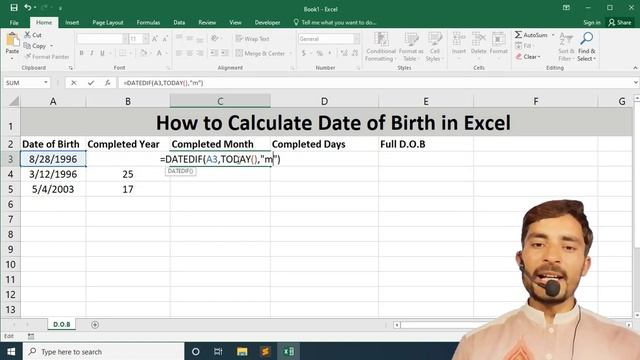This screenshot has height=360, width=640.
Task: Switch to the View tab
Action: pos(235,22)
